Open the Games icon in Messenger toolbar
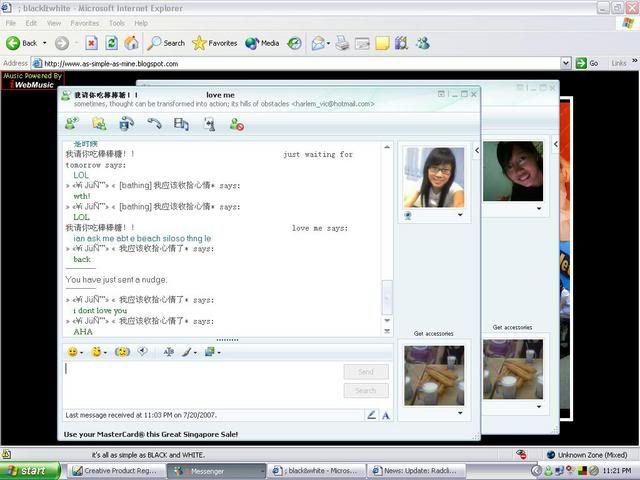Viewport: 640px width, 480px height. point(209,124)
